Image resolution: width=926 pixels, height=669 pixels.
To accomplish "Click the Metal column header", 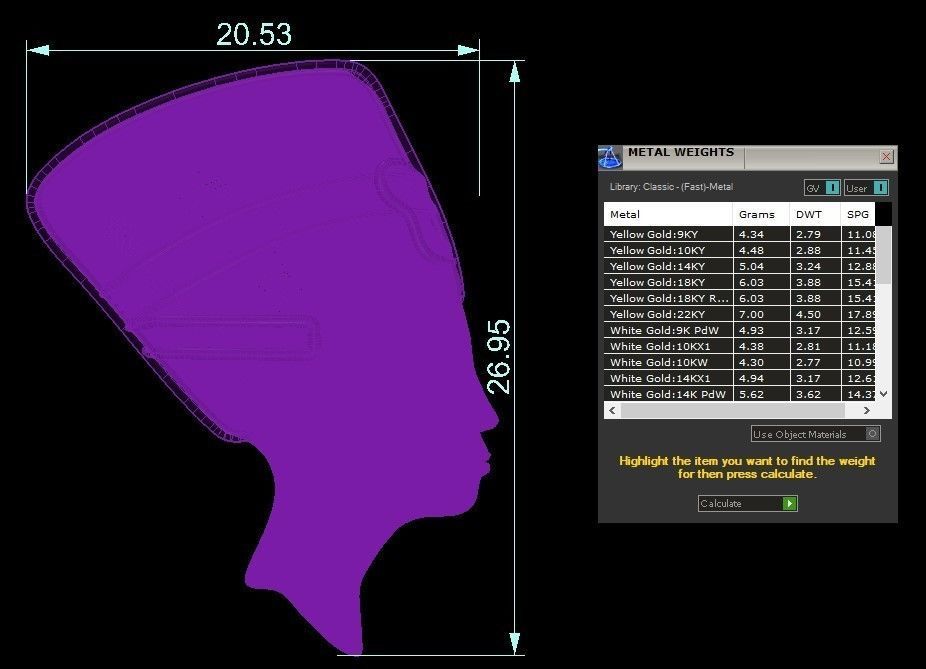I will pos(668,214).
